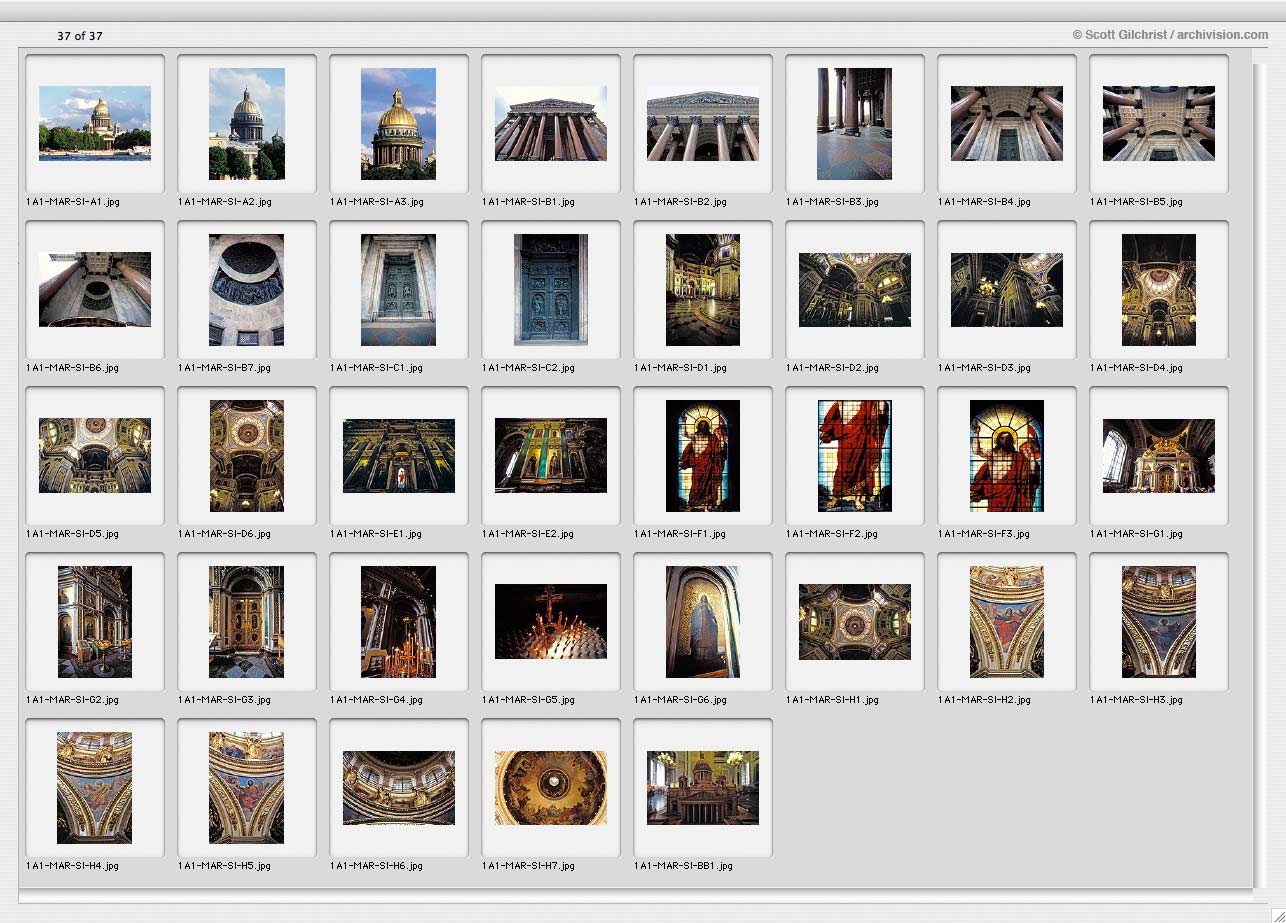The image size is (1286, 923).
Task: Click the filename label 1A1-MAR-SI-F1.jpg
Action: [680, 534]
